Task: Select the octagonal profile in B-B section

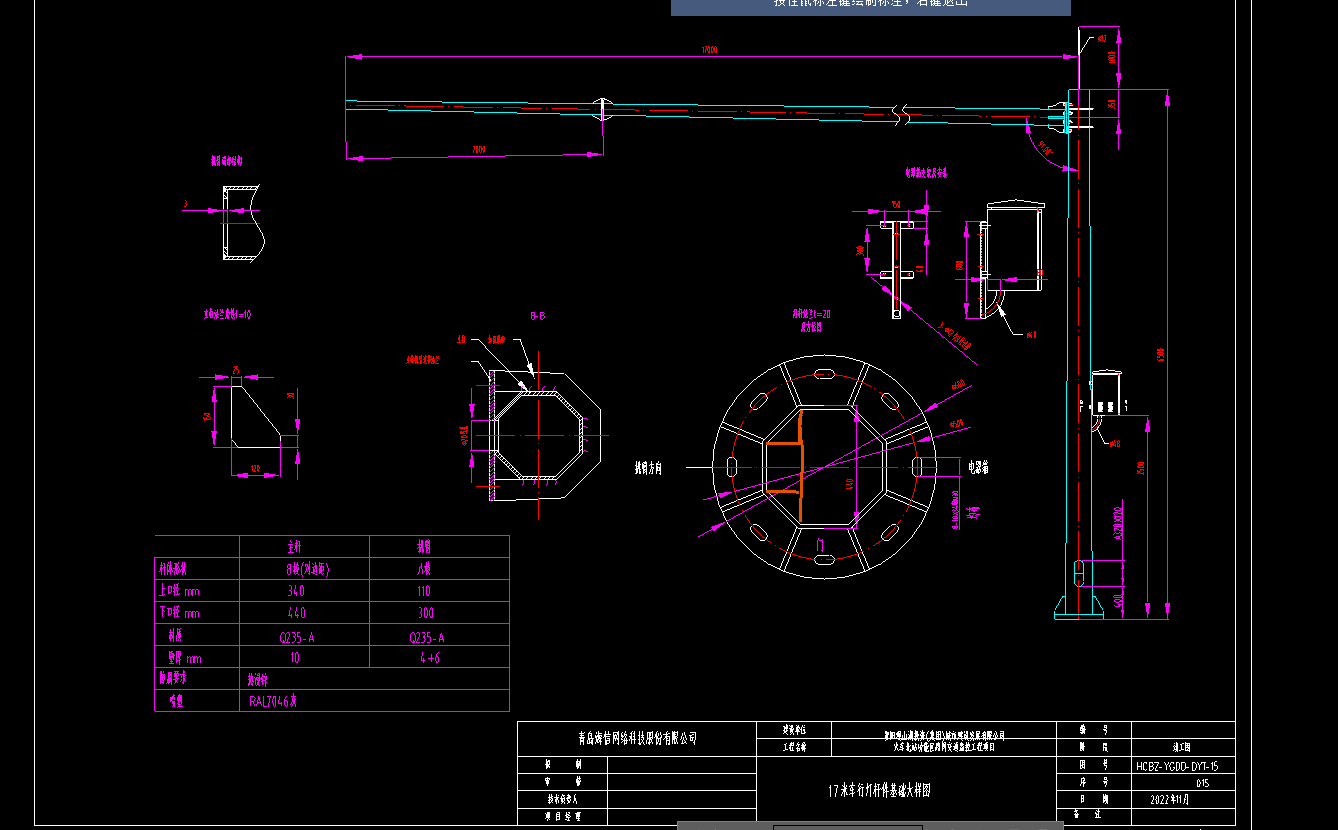Action: tap(541, 437)
